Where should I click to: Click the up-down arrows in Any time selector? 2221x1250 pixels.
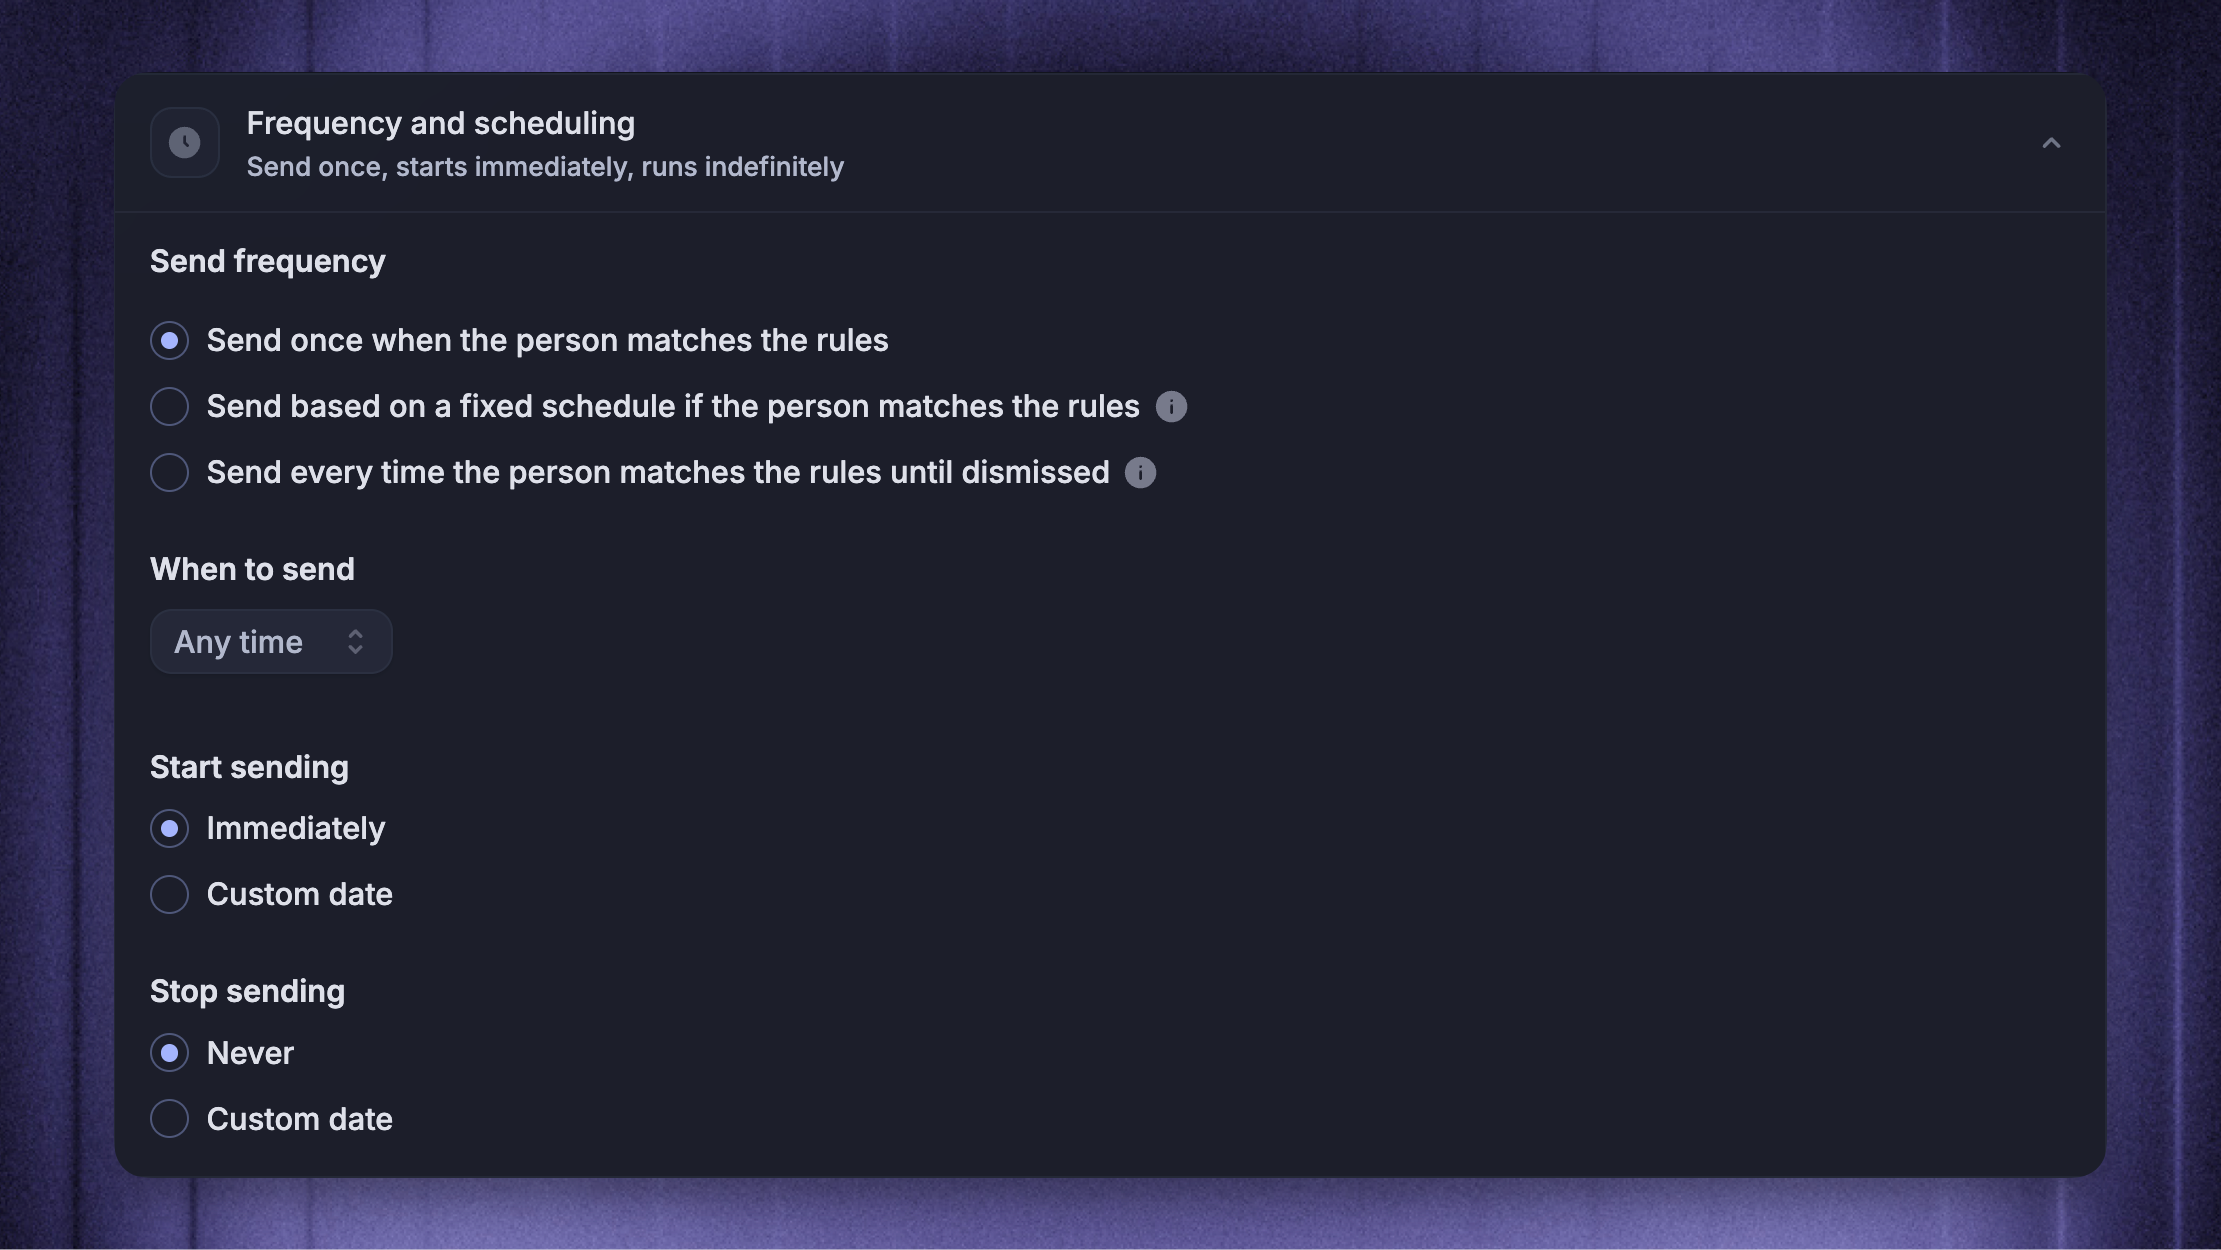(355, 642)
